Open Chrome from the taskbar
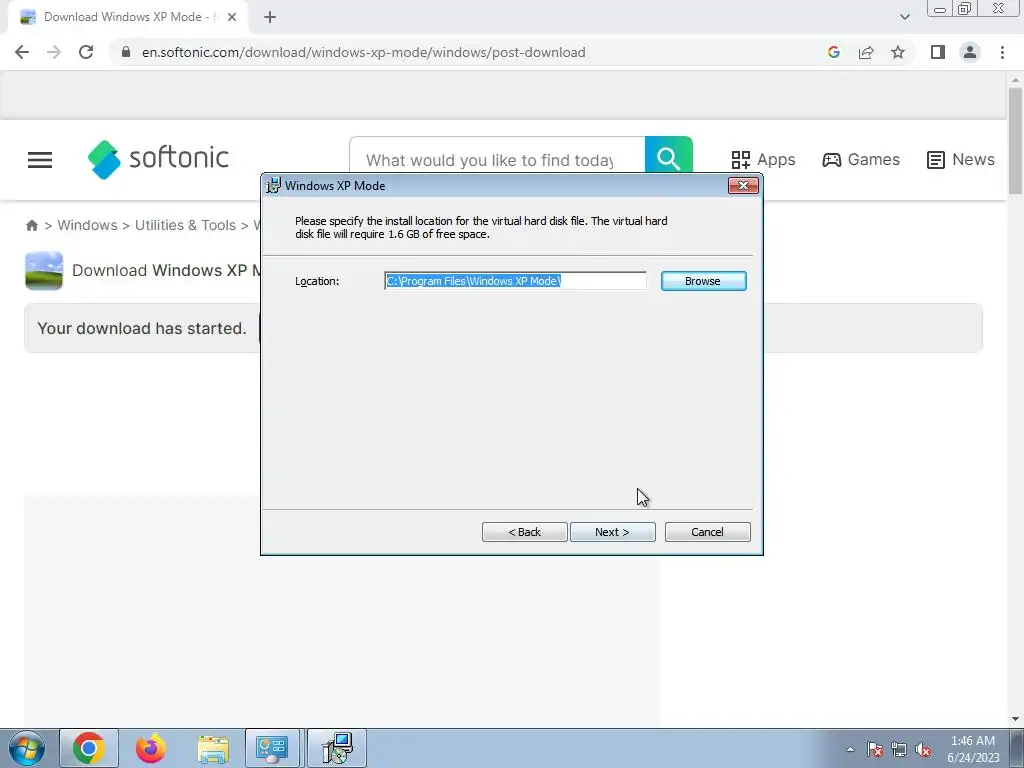The image size is (1024, 768). 89,748
